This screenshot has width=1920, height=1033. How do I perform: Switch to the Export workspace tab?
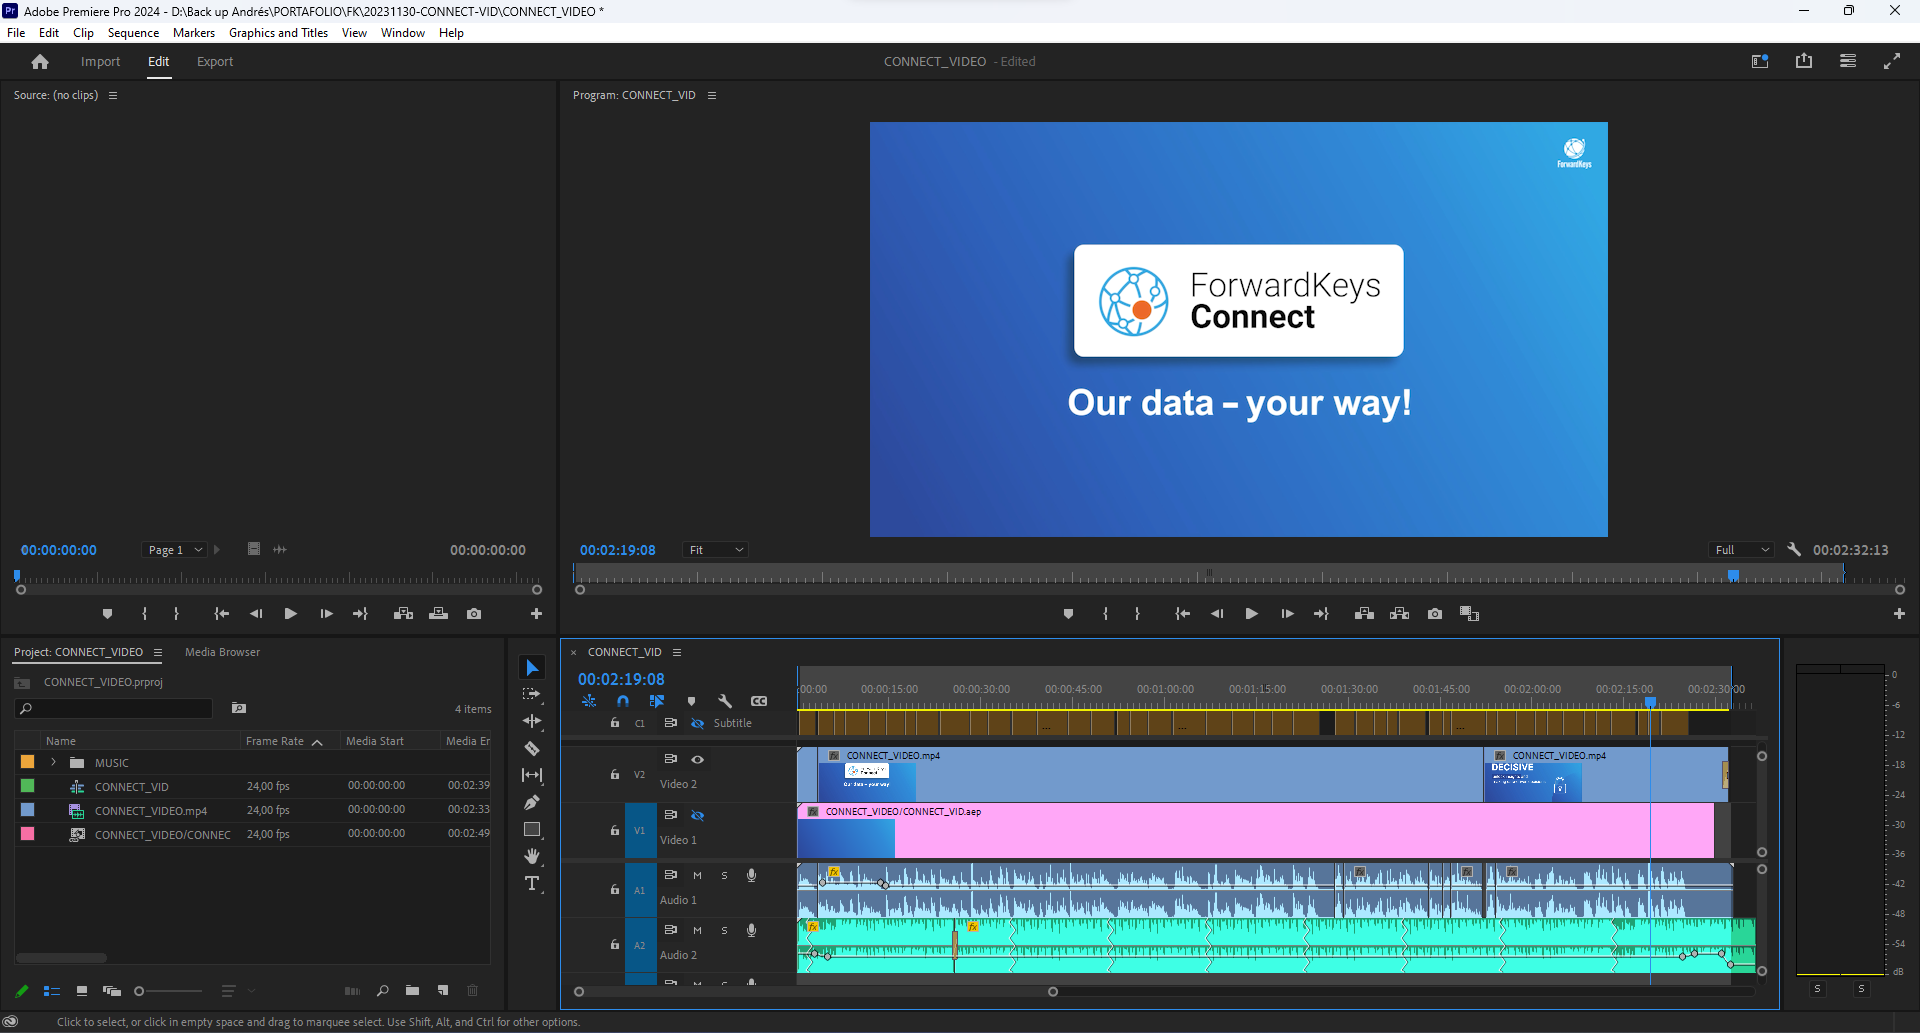click(x=215, y=62)
